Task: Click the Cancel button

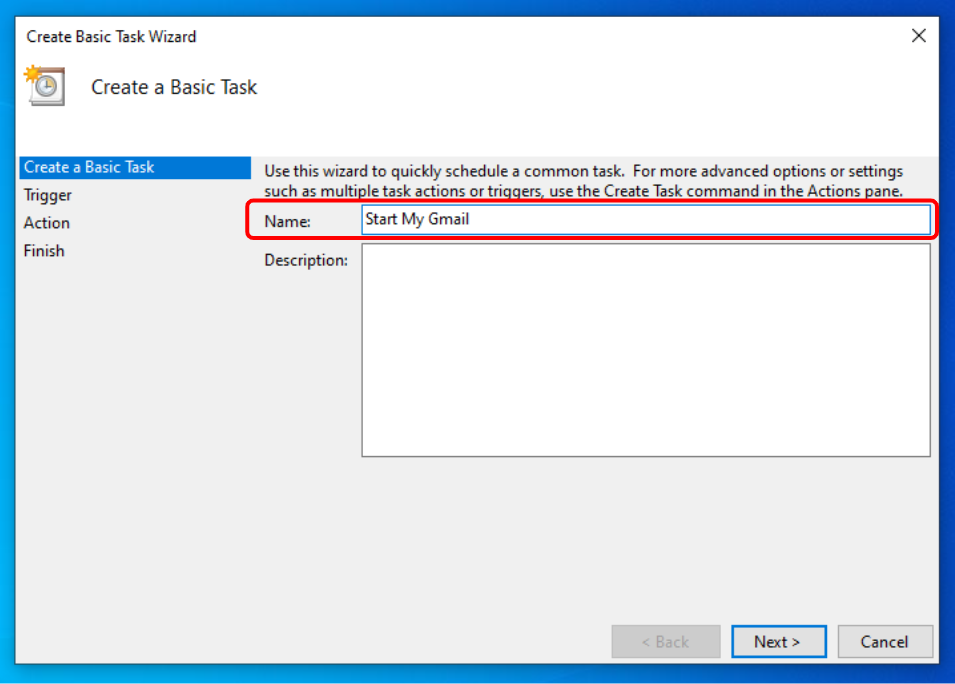Action: (884, 641)
